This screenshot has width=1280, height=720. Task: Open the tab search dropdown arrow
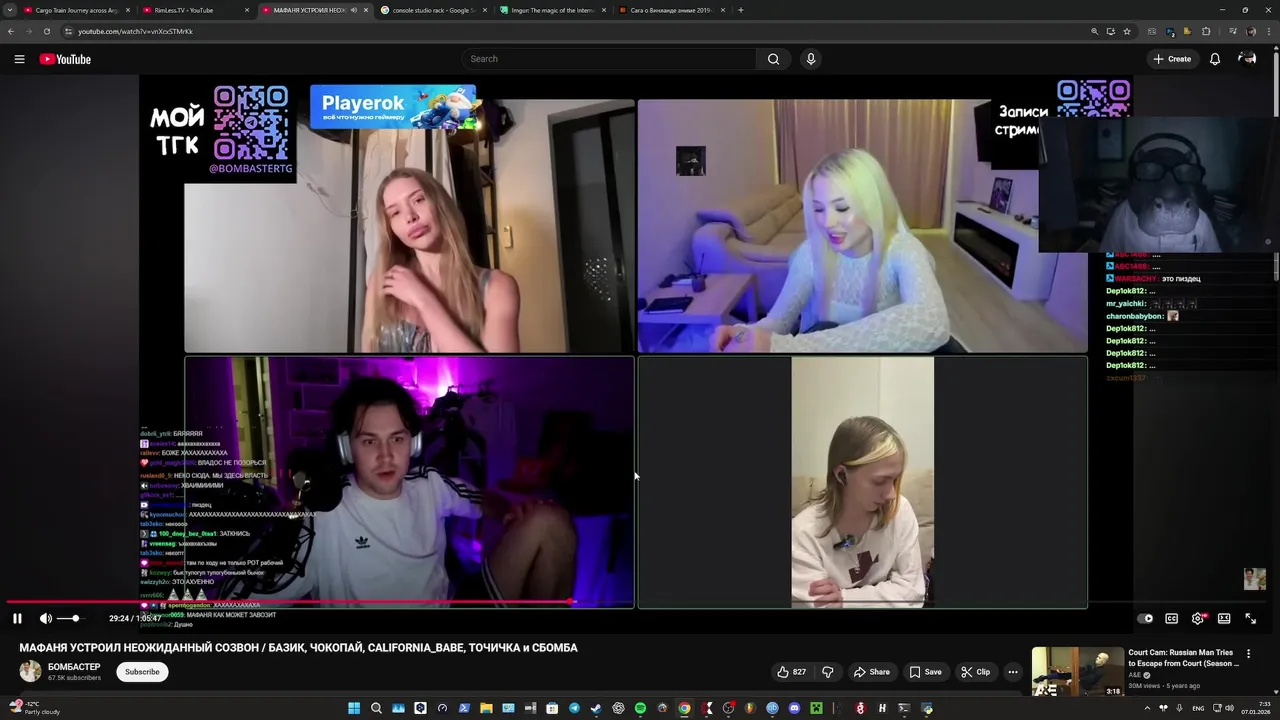(x=10, y=10)
